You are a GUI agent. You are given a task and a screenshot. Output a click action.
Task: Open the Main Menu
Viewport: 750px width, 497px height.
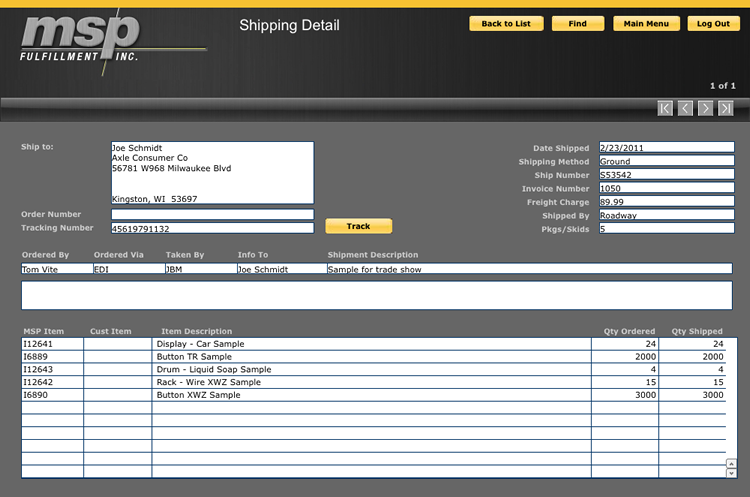[x=646, y=23]
